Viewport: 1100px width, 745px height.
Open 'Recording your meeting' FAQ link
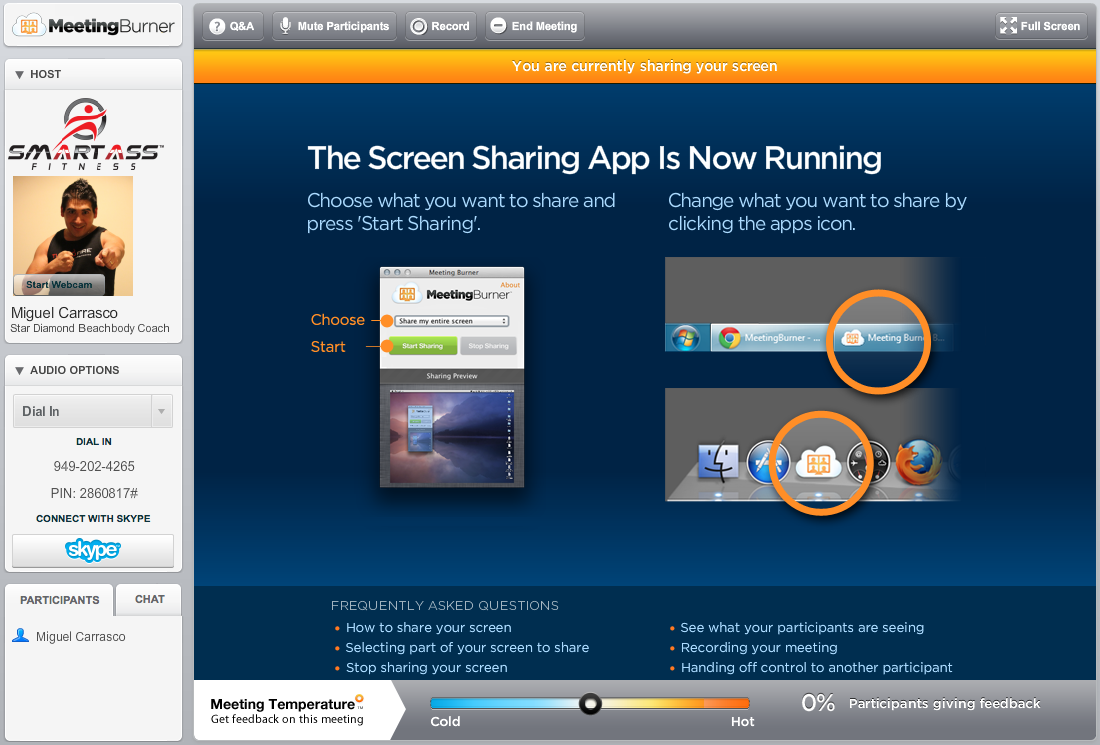point(759,647)
